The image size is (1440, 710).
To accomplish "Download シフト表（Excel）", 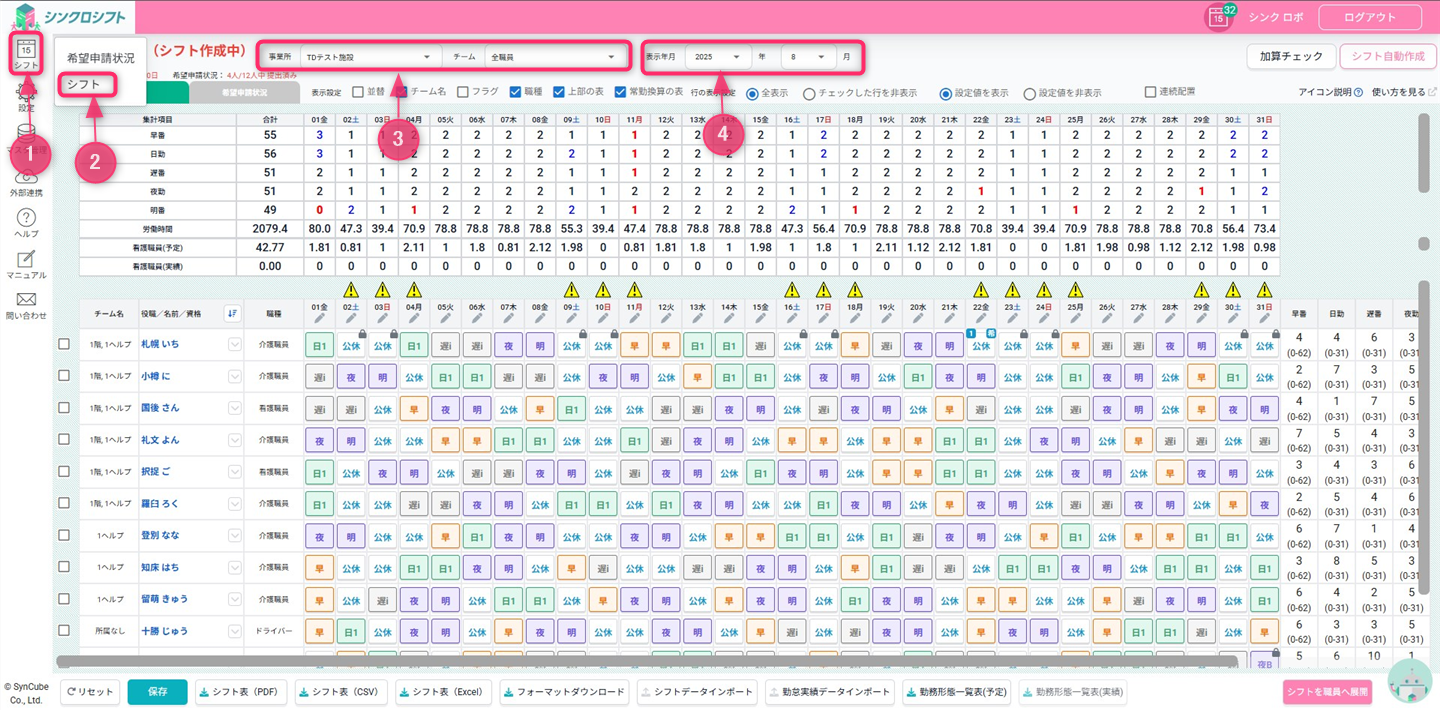I will 444,691.
